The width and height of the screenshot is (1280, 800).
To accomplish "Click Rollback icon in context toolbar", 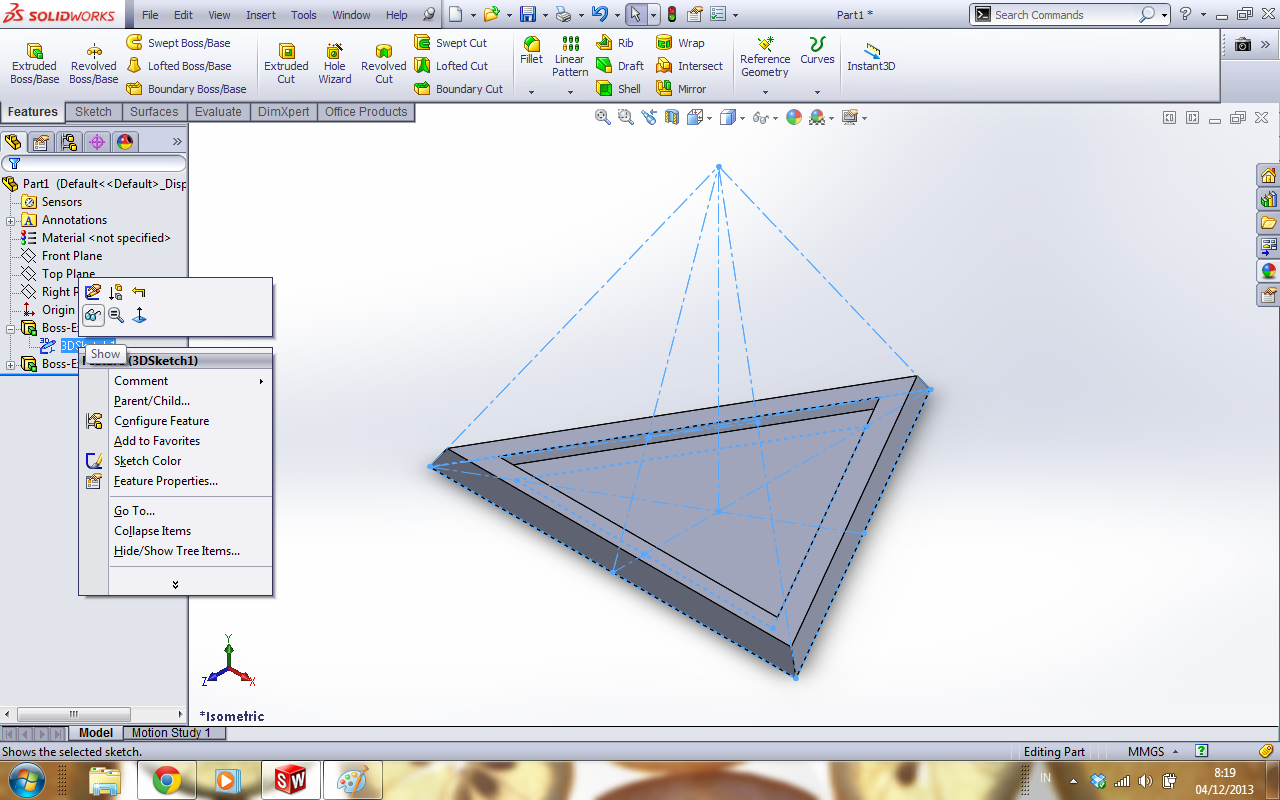I will pyautogui.click(x=139, y=292).
